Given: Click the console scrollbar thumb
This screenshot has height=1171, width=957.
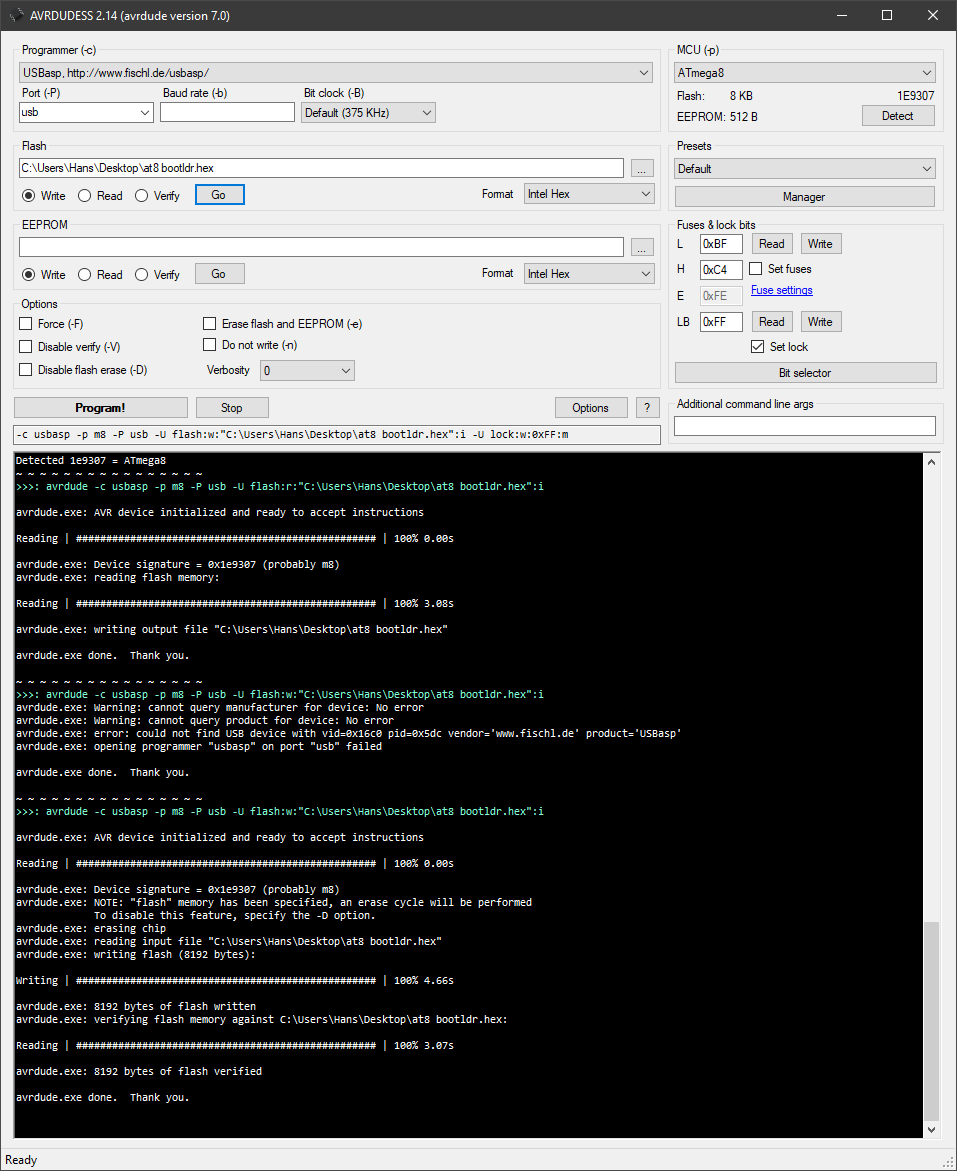Looking at the screenshot, I should (931, 1021).
